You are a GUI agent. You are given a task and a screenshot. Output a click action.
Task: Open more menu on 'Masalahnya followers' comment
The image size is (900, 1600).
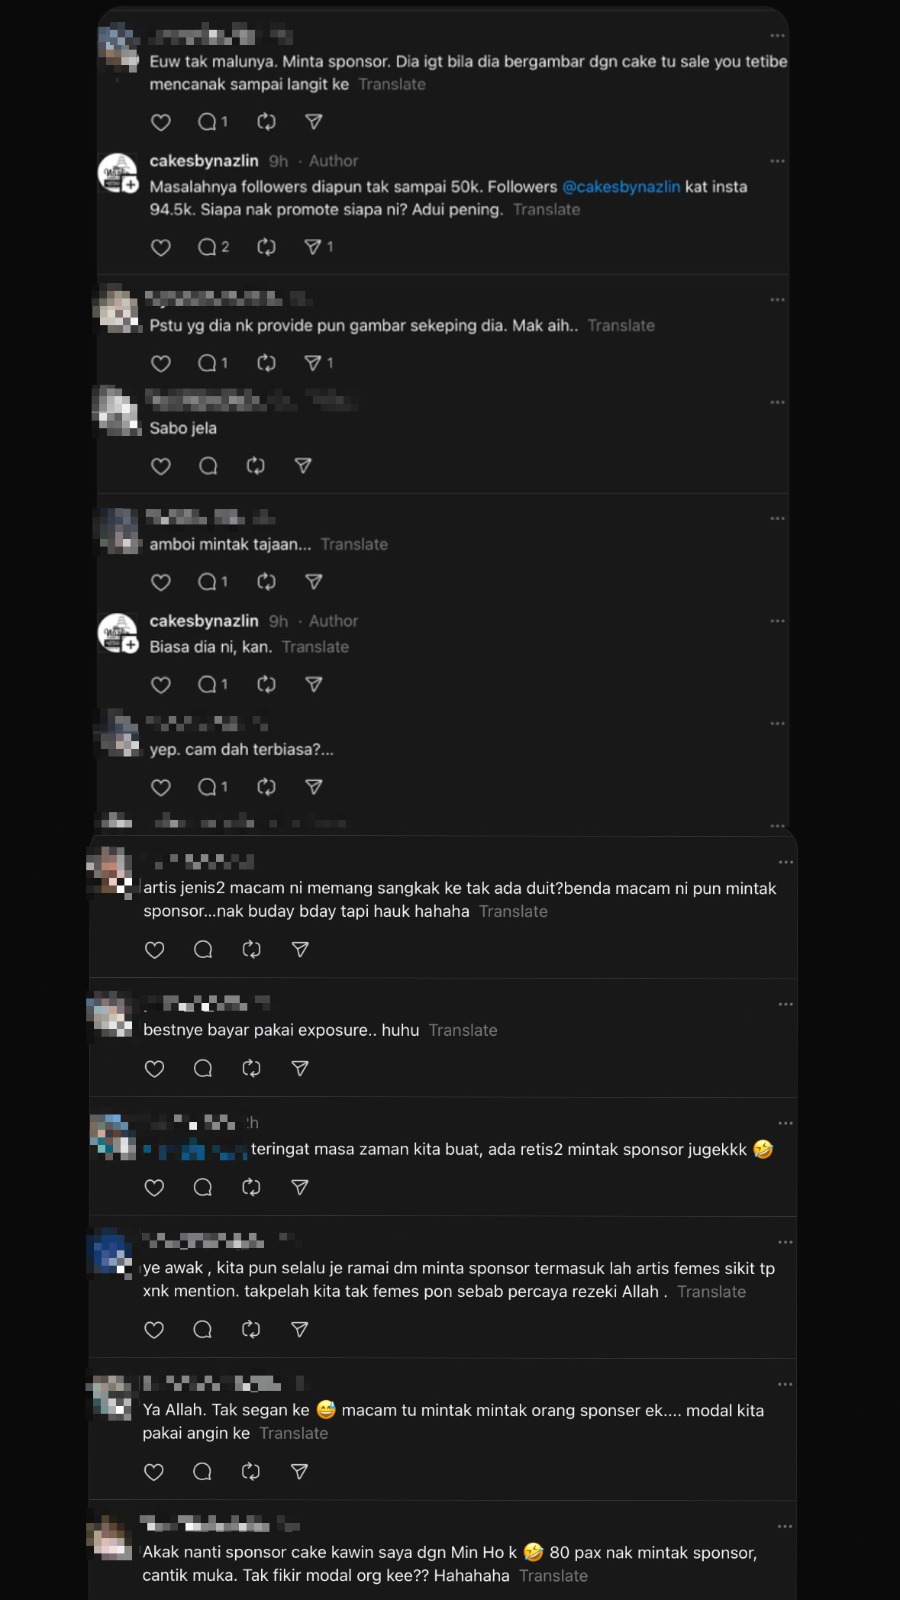point(777,161)
